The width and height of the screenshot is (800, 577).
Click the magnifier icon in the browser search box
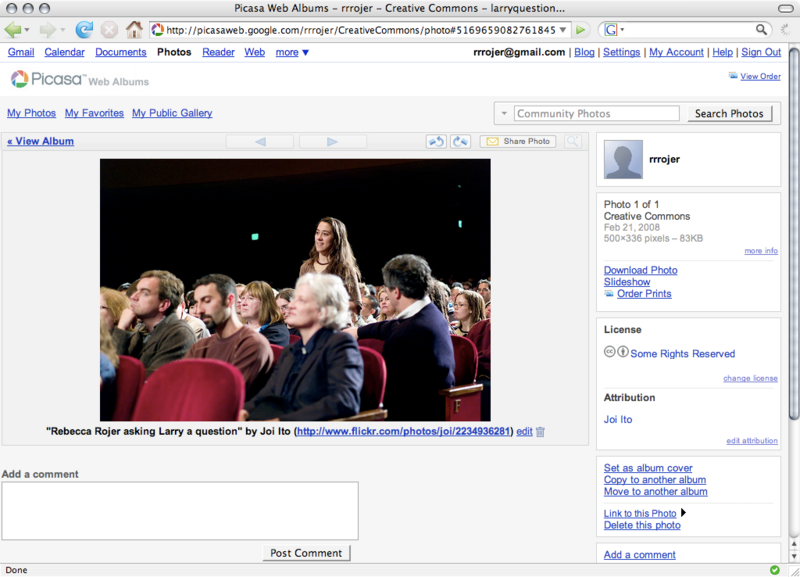coord(761,30)
